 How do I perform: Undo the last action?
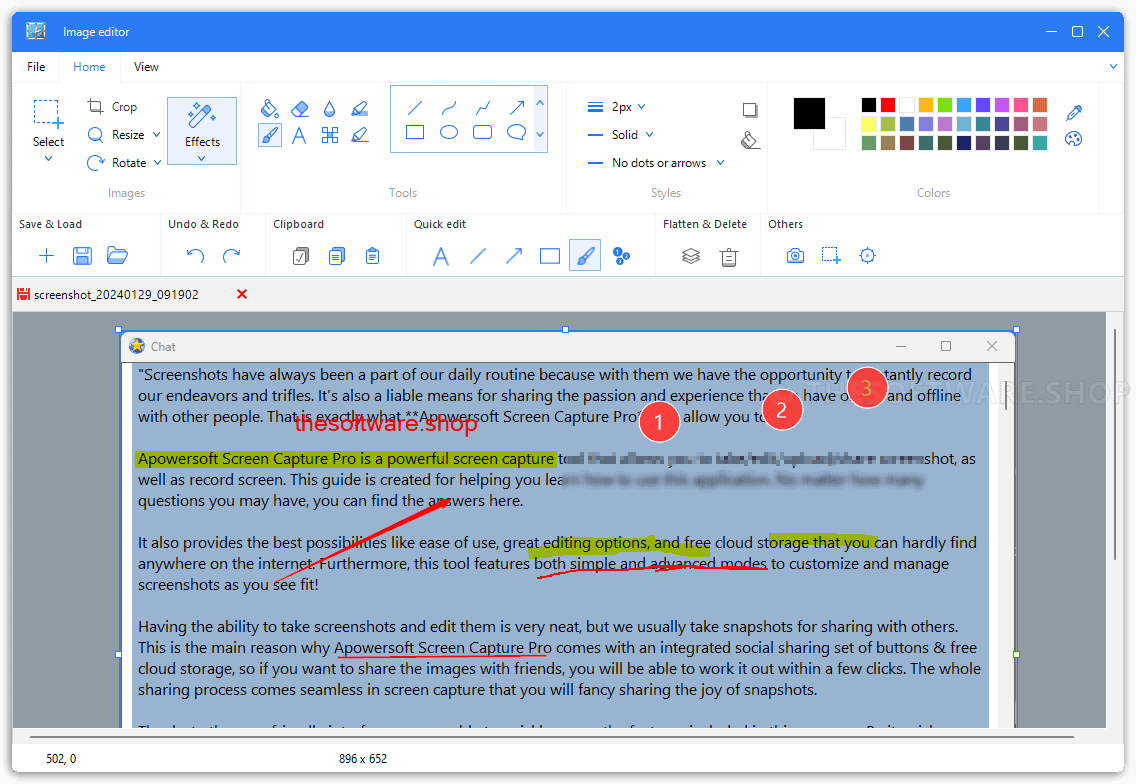point(195,256)
